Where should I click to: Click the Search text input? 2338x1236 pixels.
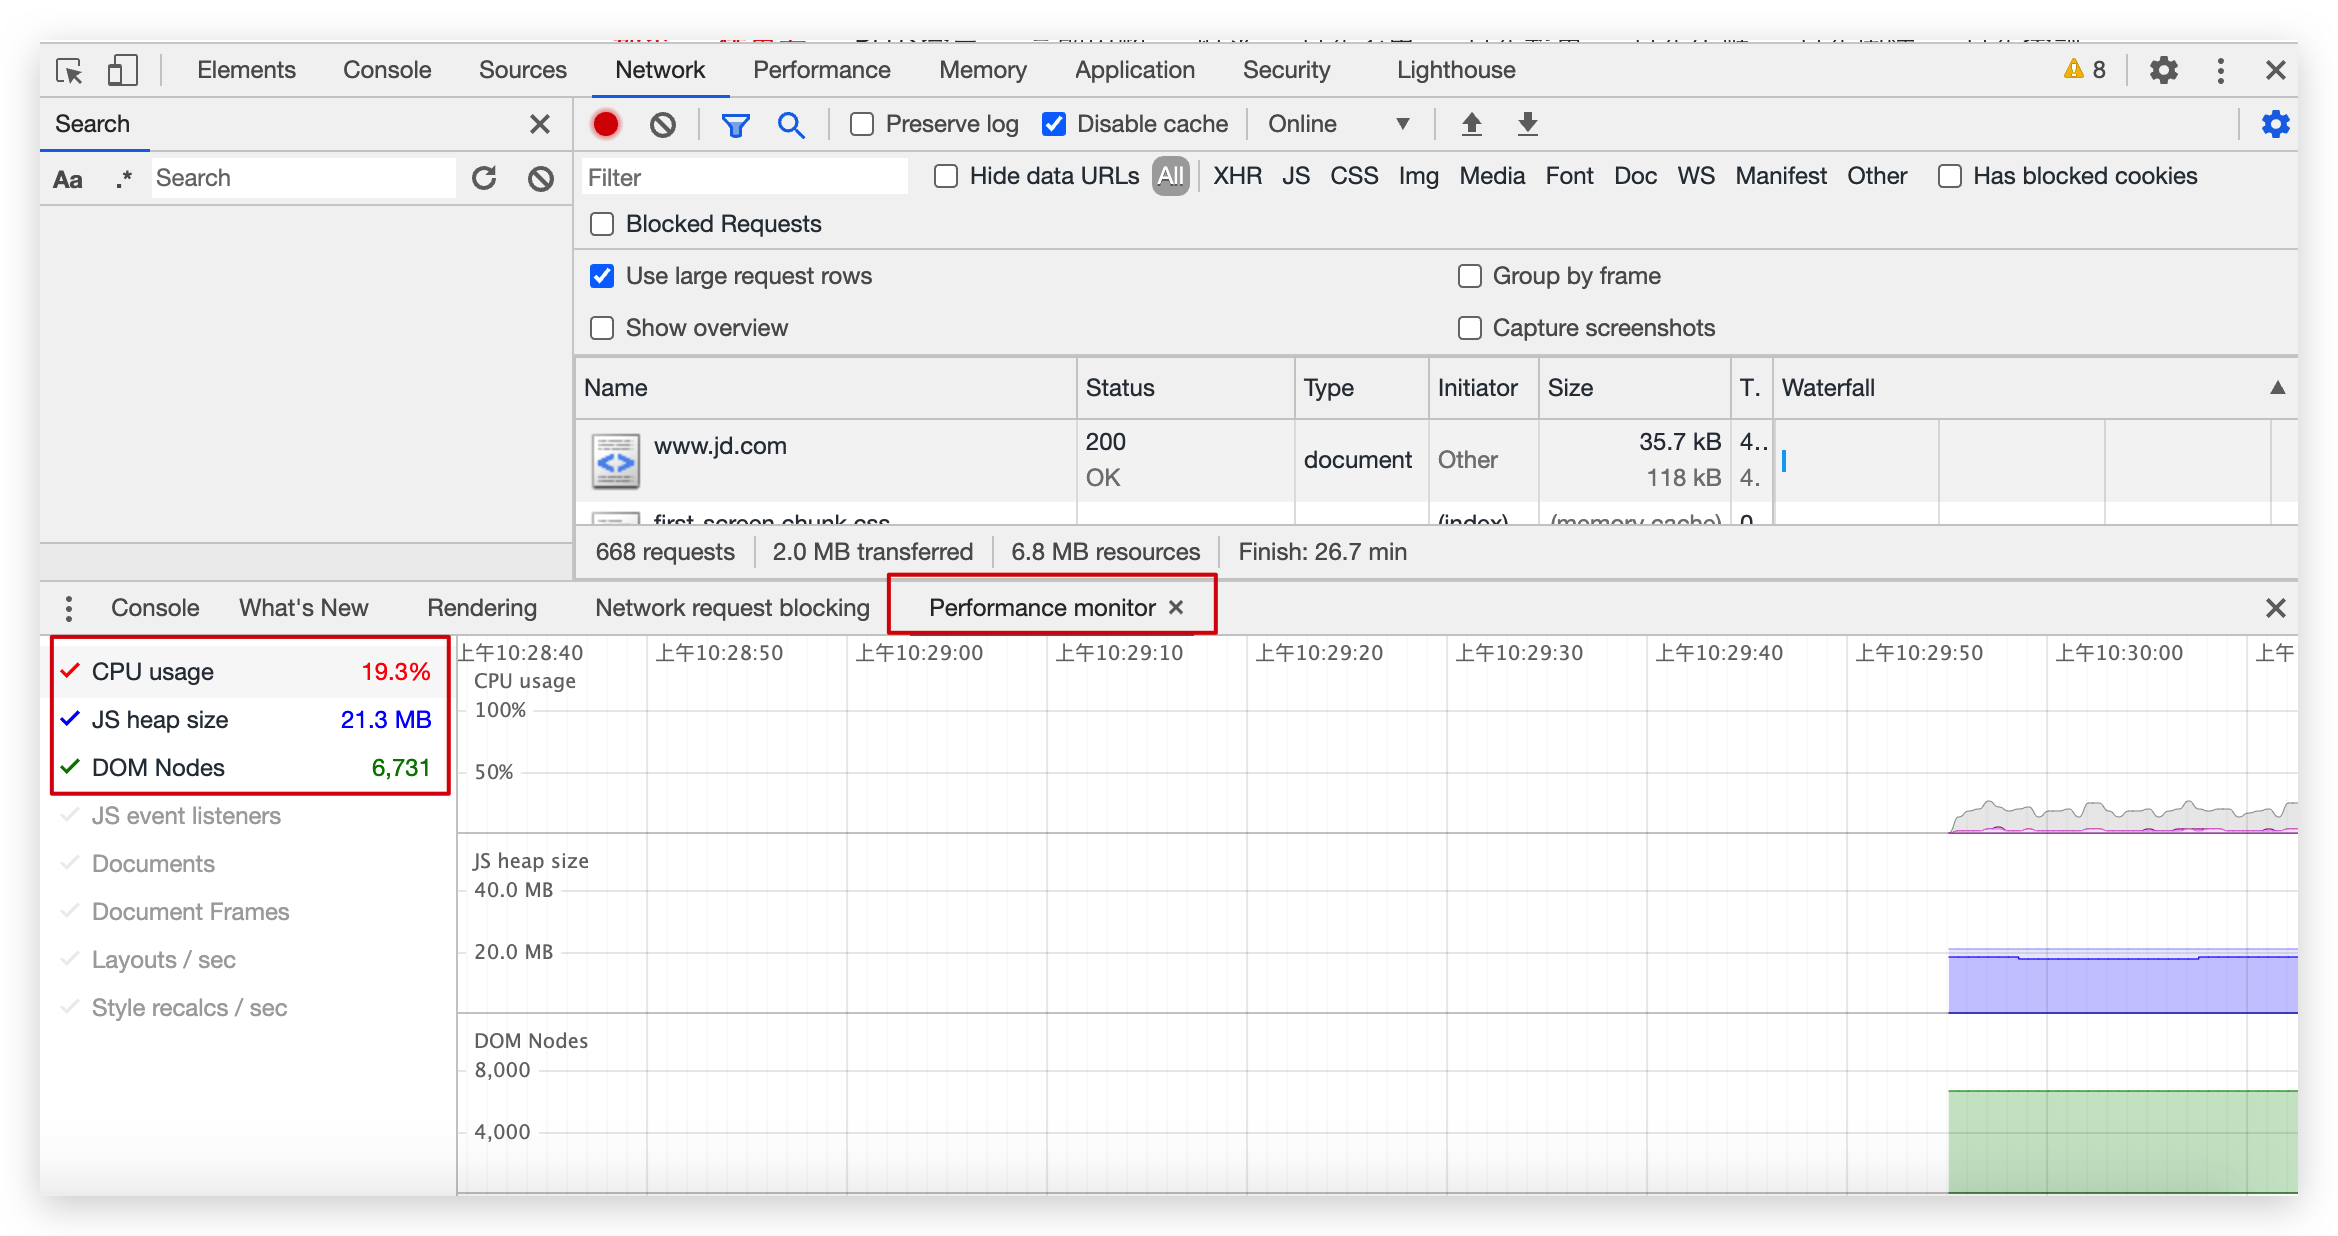304,178
